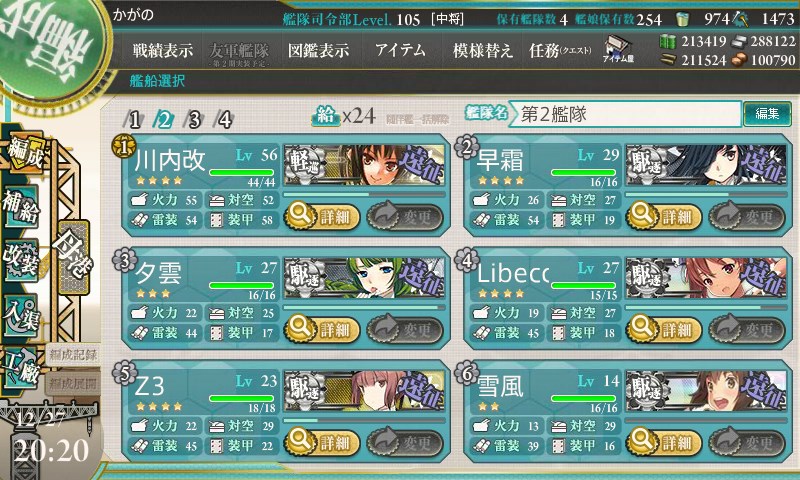Click the 雪風 ship portrait banner

[x=706, y=391]
